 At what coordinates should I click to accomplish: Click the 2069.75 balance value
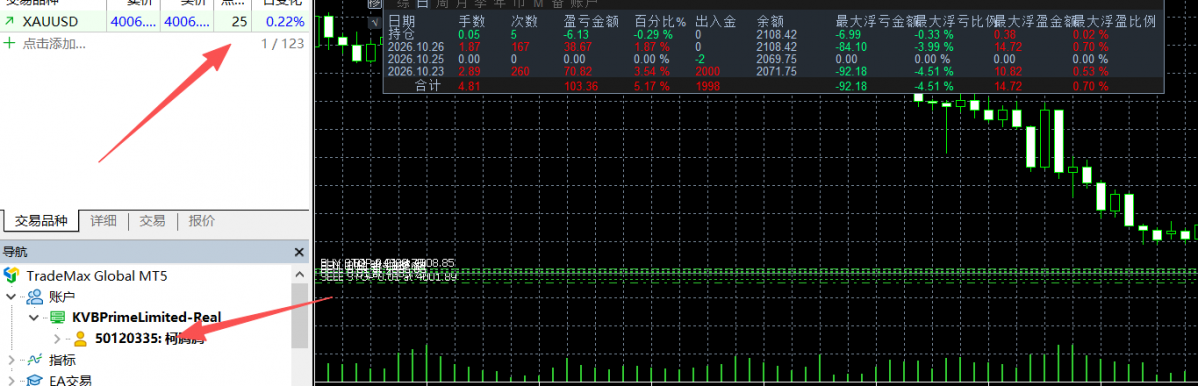coord(776,59)
